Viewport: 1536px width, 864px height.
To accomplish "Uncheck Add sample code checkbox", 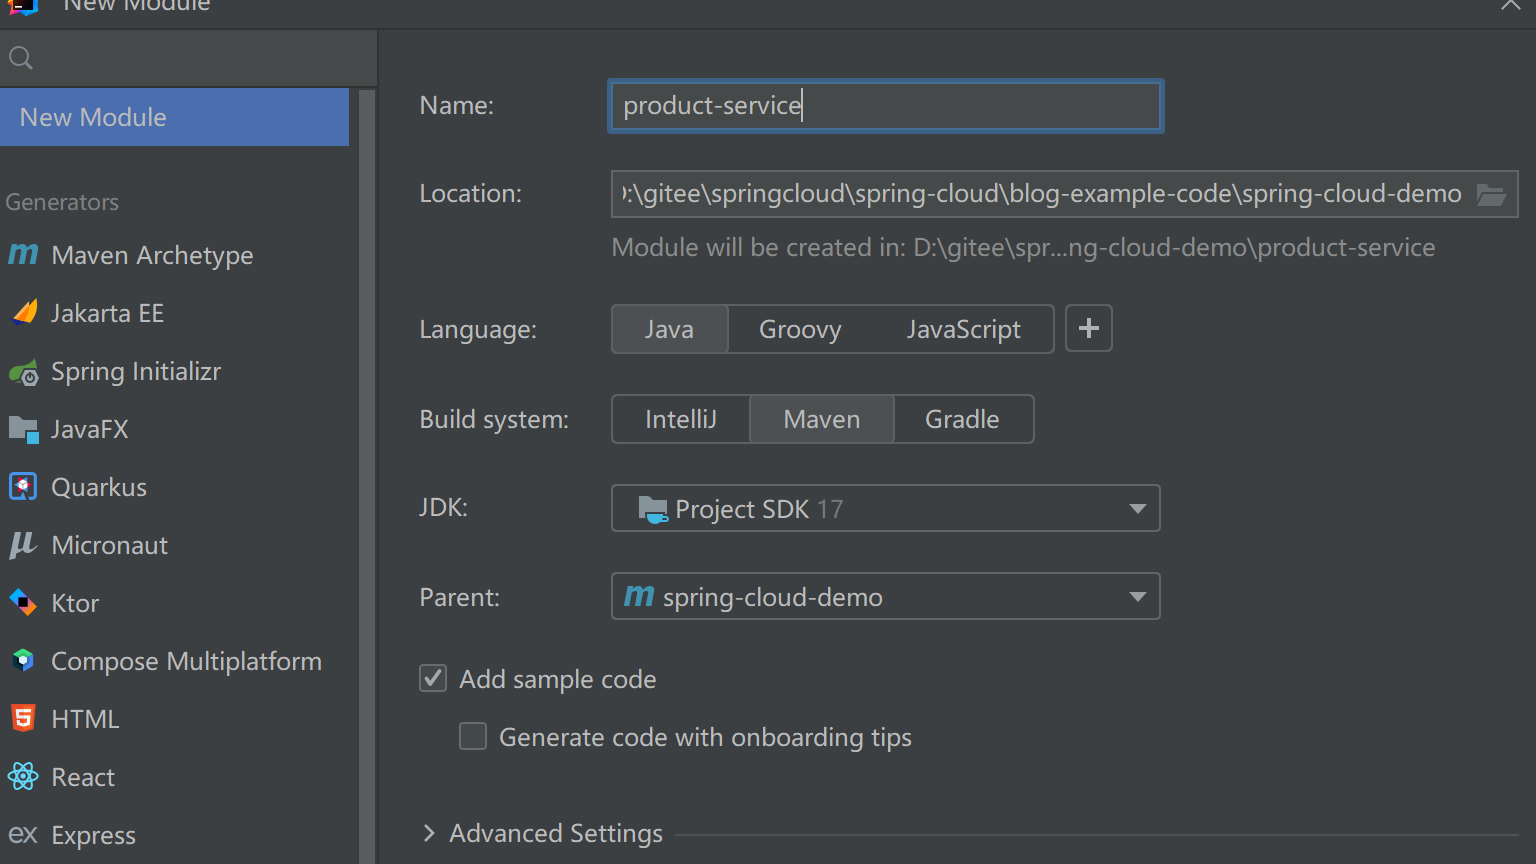I will pos(433,679).
